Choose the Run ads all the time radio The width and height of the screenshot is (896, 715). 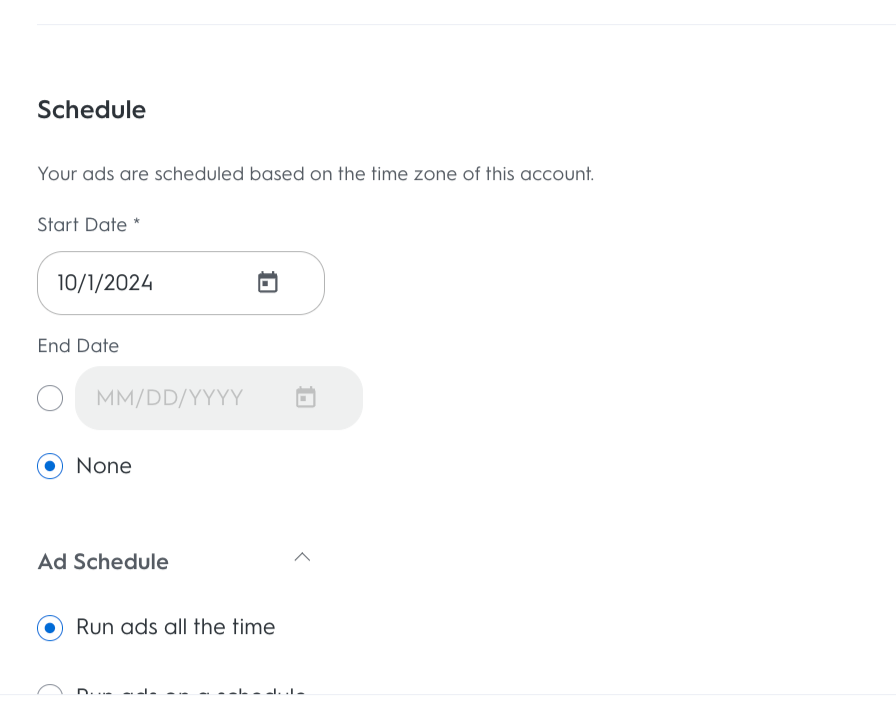(50, 628)
